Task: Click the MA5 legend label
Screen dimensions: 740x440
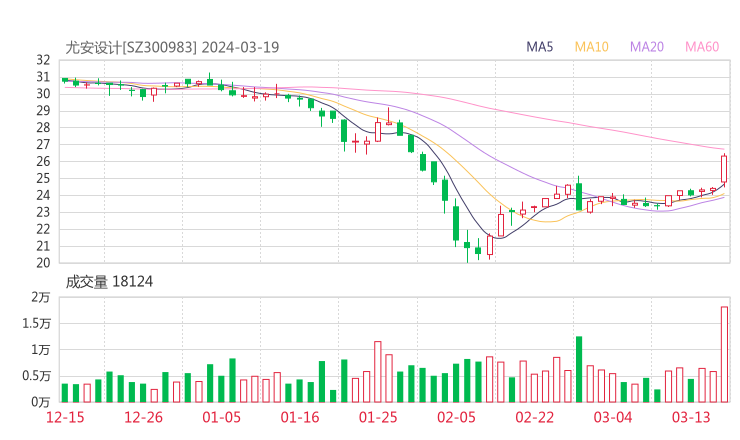Action: click(539, 47)
